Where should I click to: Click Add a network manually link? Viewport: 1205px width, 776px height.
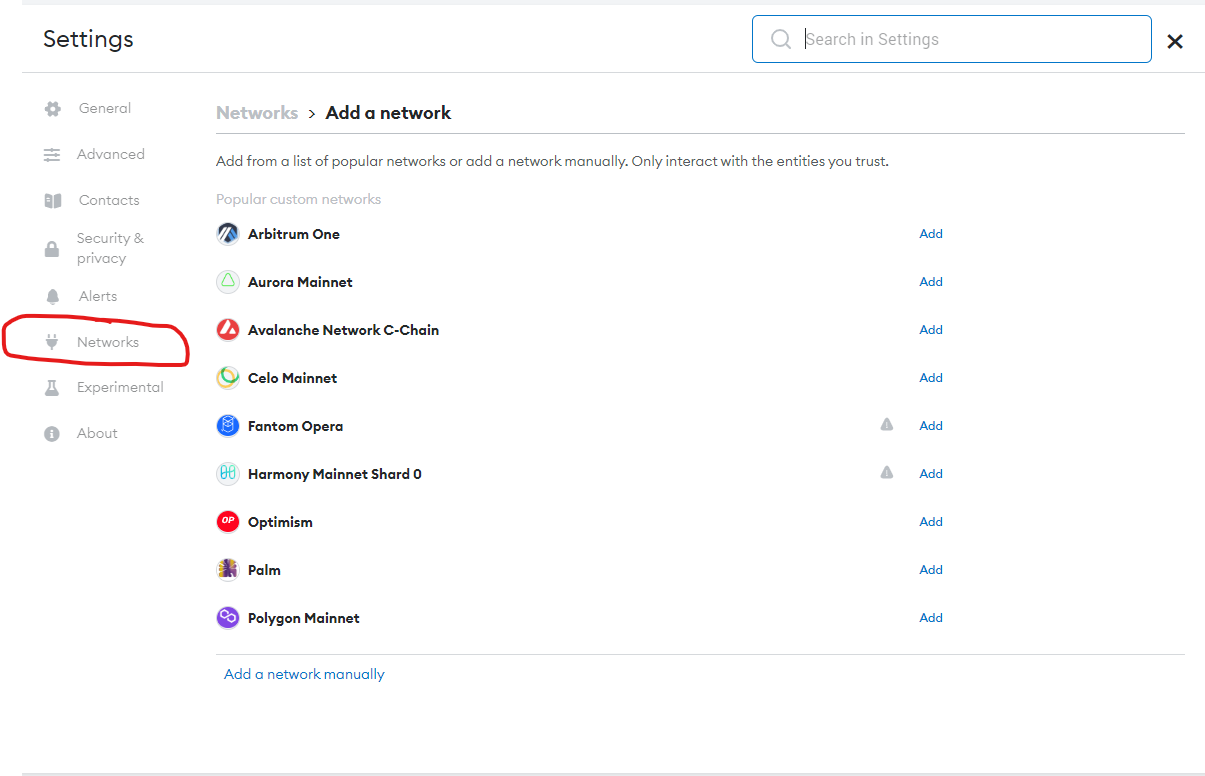click(304, 674)
